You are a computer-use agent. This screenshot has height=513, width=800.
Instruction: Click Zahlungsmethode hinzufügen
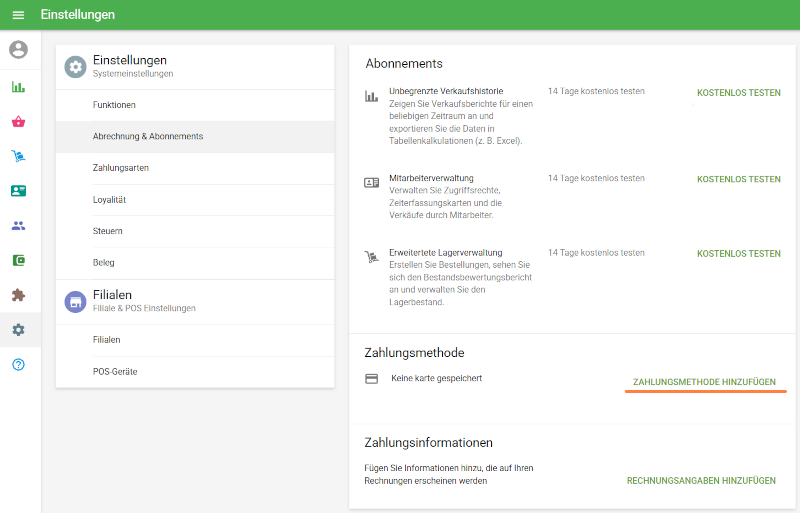click(x=704, y=382)
